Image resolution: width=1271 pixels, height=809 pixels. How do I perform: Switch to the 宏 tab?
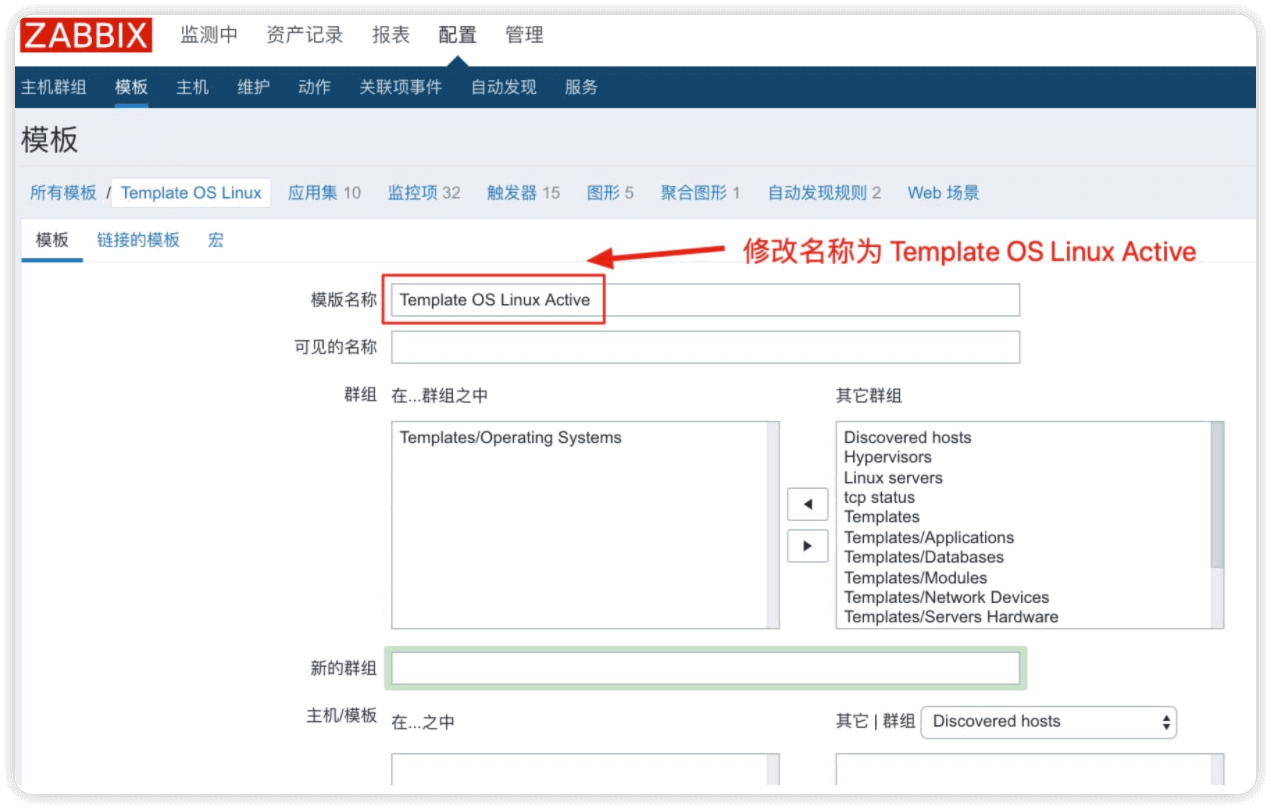click(x=216, y=240)
